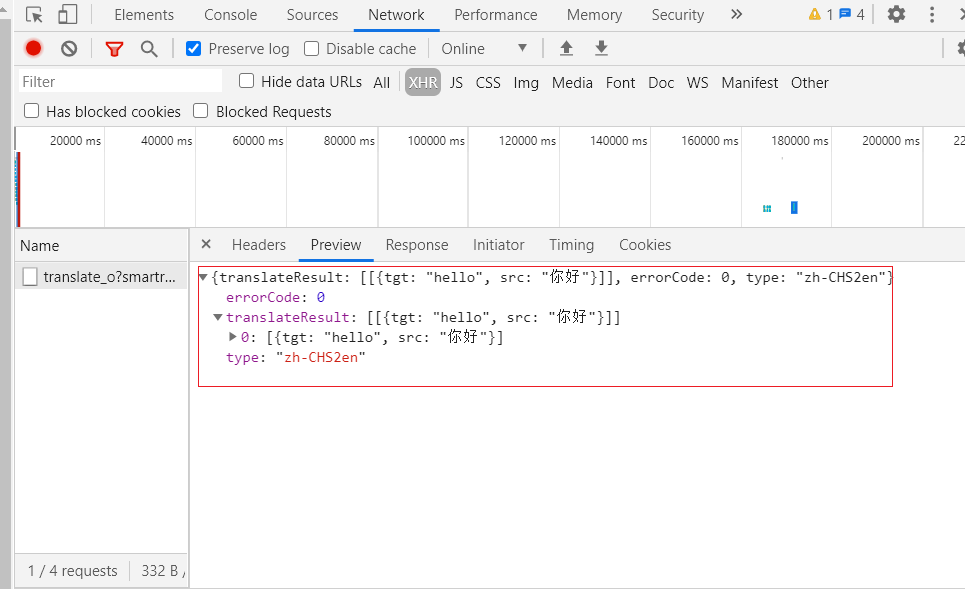Expand the 0 array item node
The height and width of the screenshot is (589, 965).
(233, 337)
